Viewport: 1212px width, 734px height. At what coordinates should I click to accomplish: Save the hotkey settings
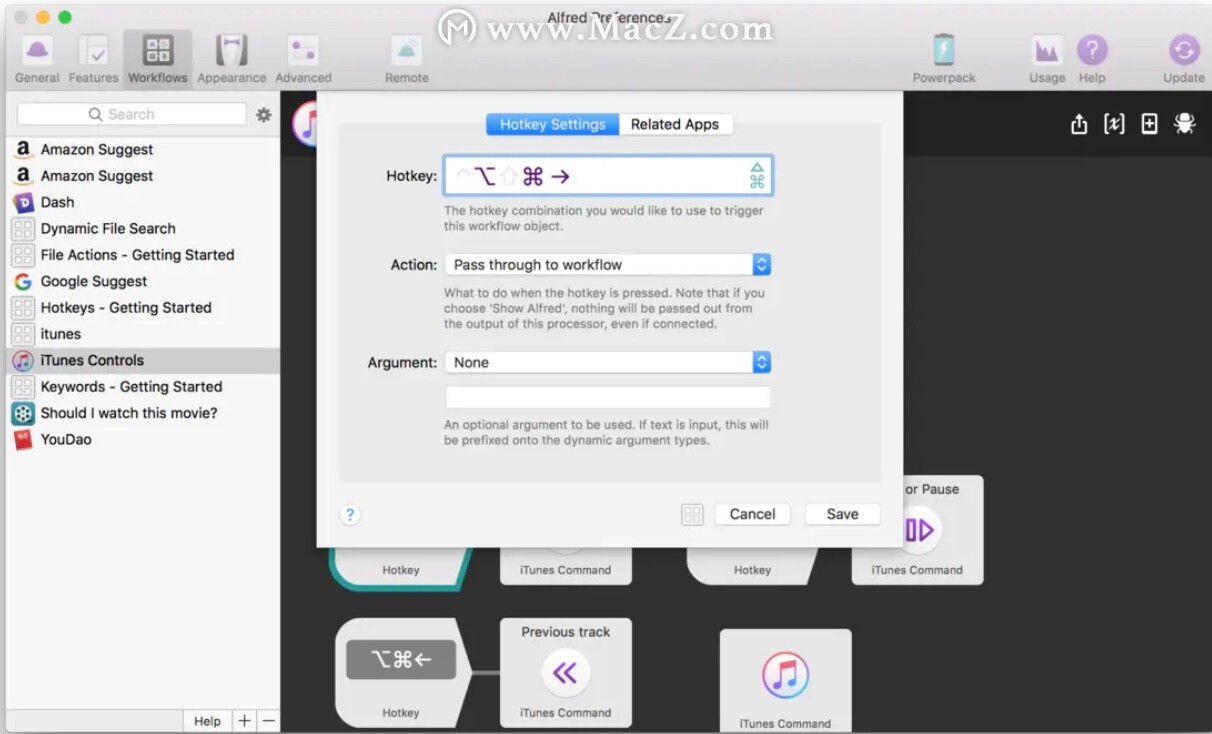pyautogui.click(x=842, y=514)
